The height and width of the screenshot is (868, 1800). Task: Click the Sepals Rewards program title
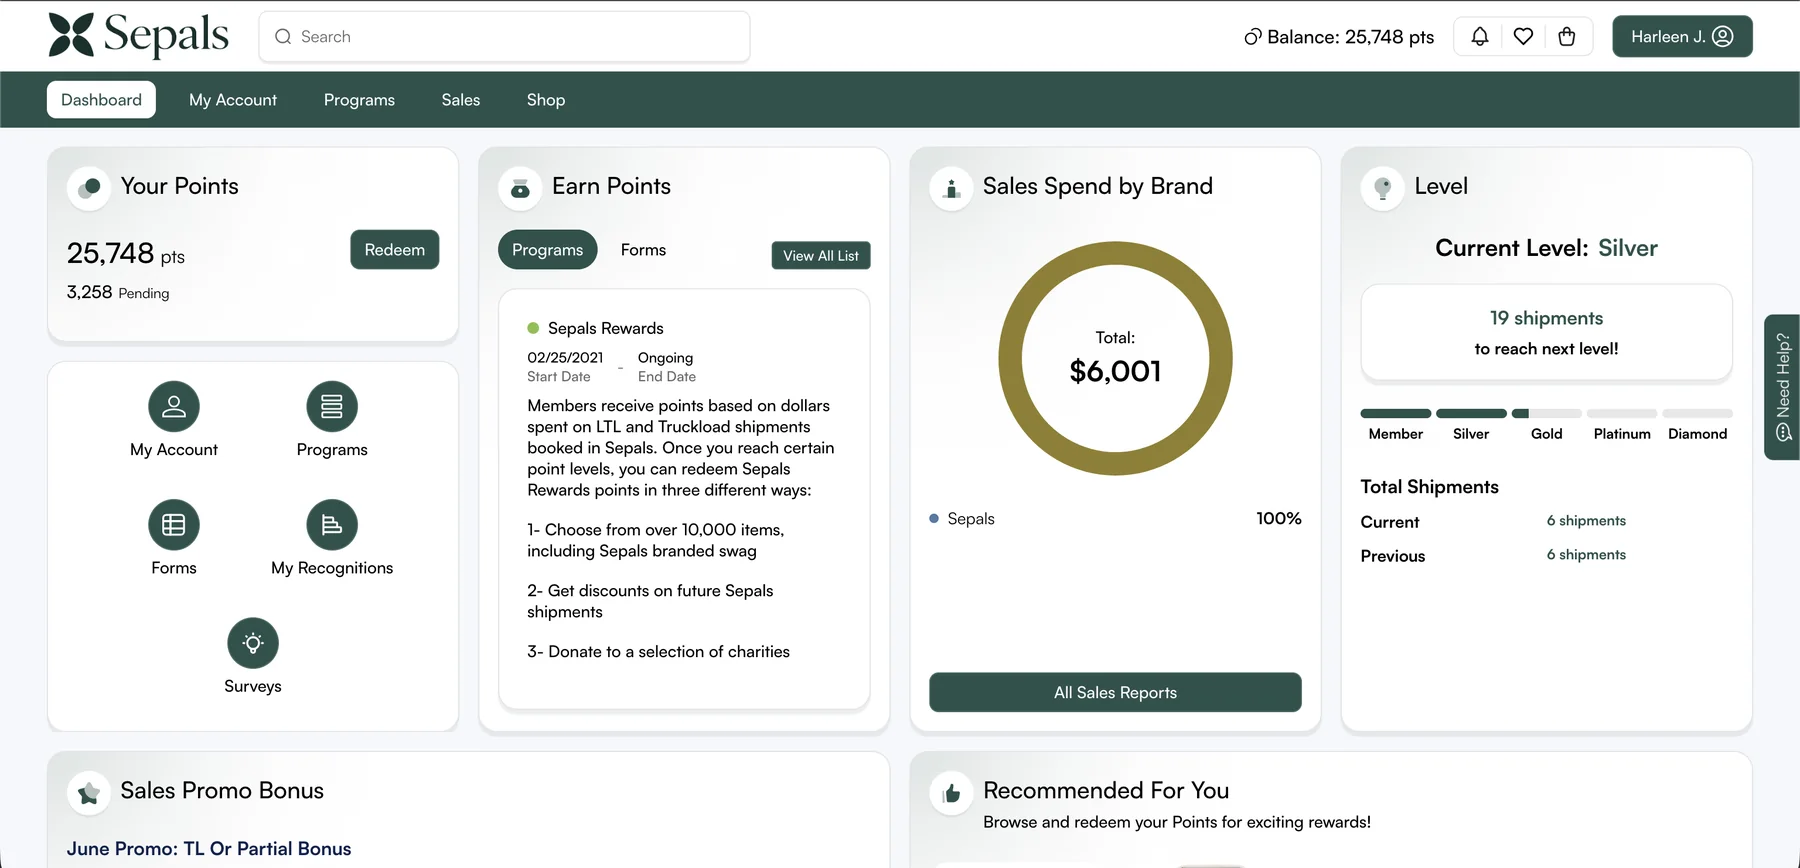605,328
